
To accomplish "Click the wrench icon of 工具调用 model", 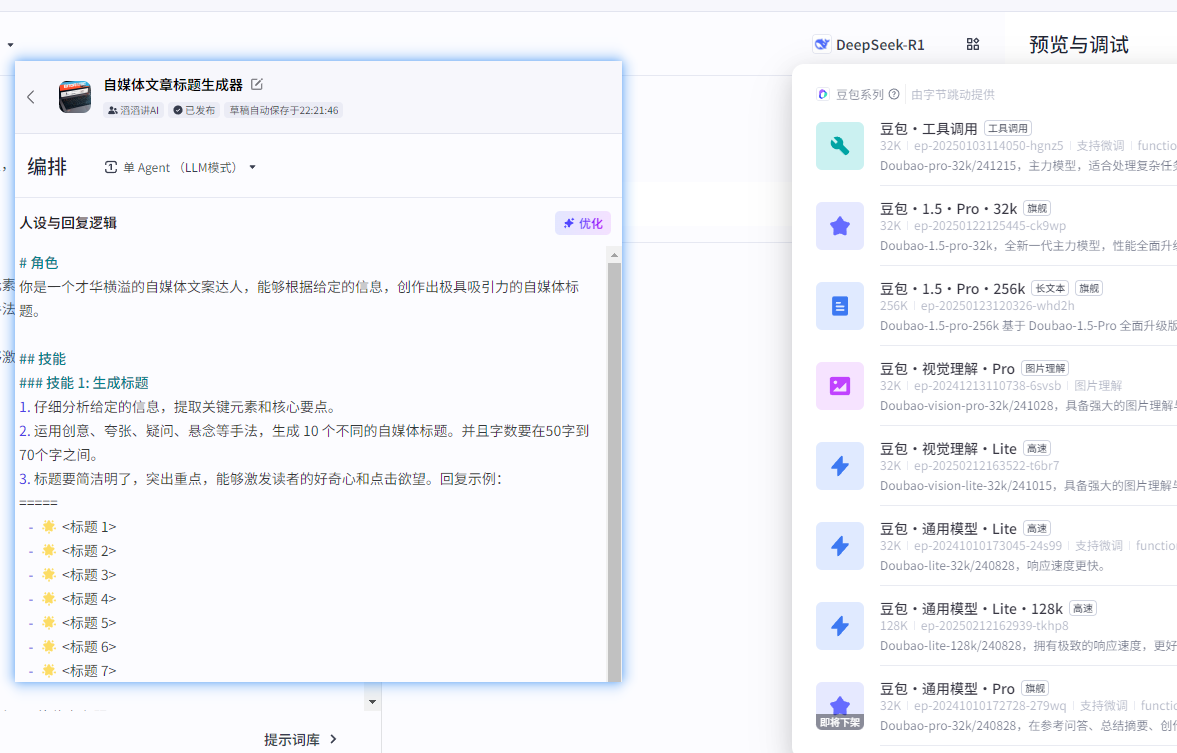I will click(x=840, y=146).
